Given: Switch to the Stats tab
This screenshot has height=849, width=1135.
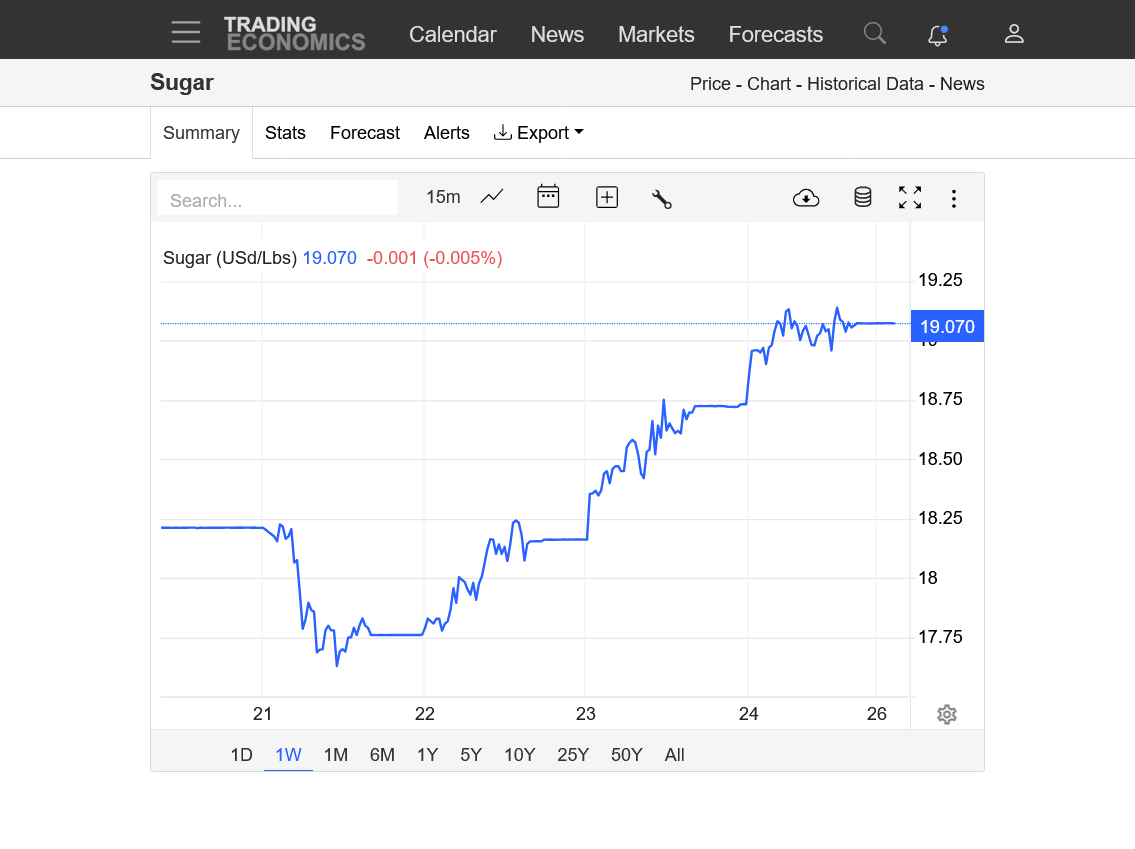Looking at the screenshot, I should (x=285, y=132).
